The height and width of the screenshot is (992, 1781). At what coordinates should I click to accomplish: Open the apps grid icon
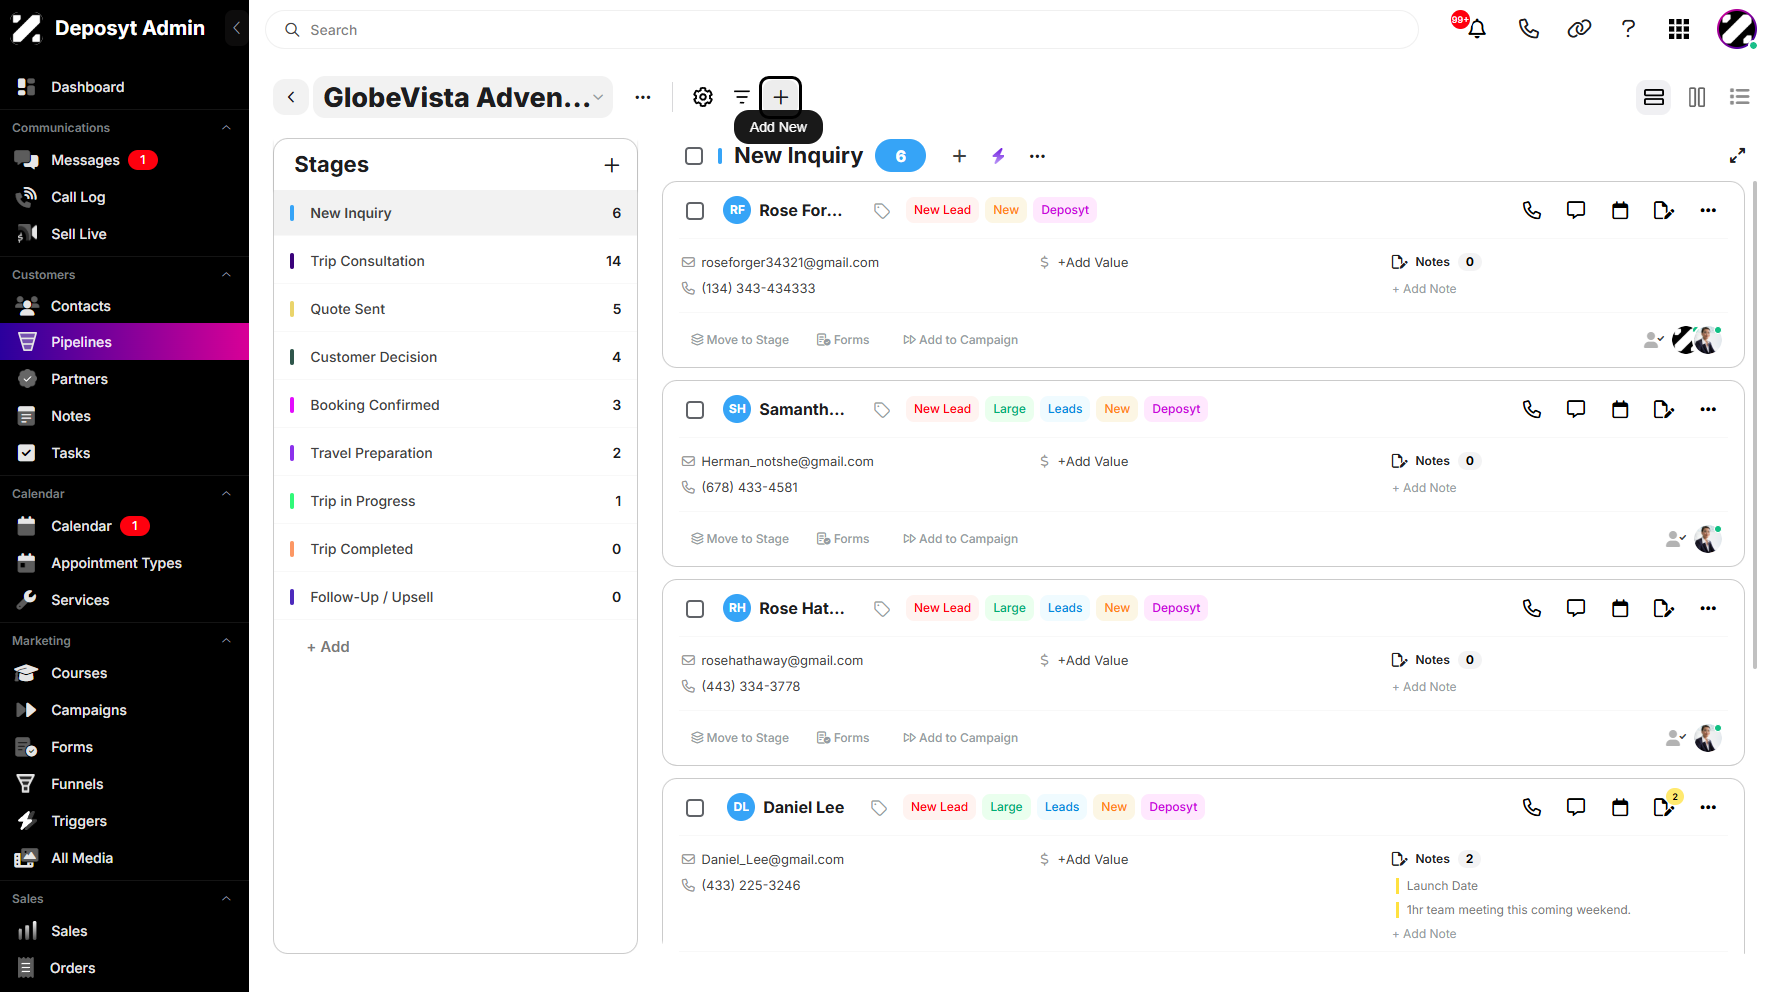coord(1679,29)
